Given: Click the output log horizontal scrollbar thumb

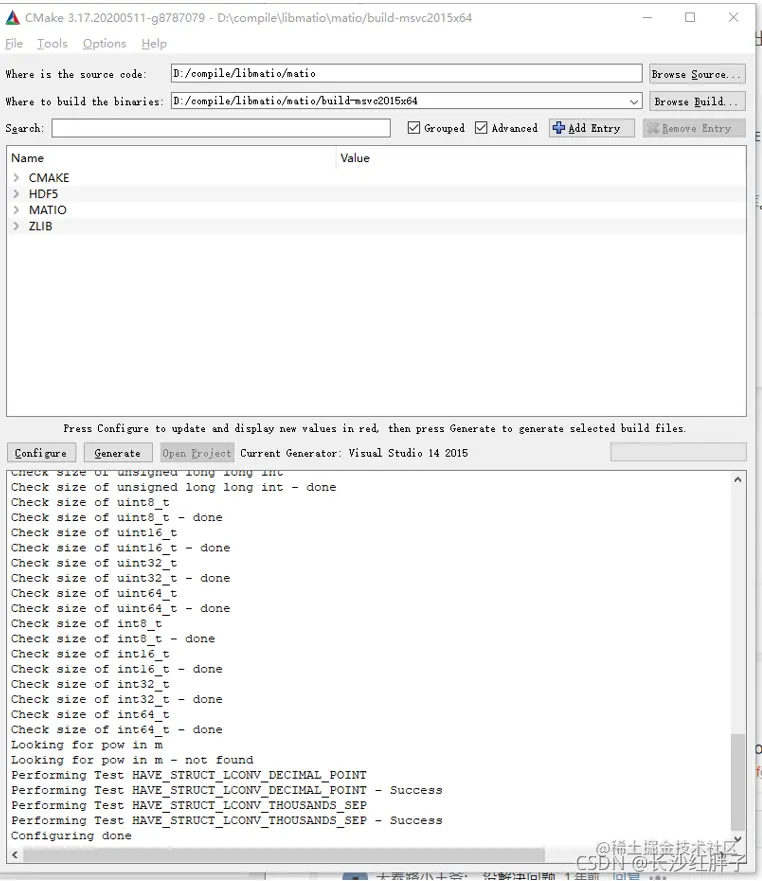Looking at the screenshot, I should (284, 855).
